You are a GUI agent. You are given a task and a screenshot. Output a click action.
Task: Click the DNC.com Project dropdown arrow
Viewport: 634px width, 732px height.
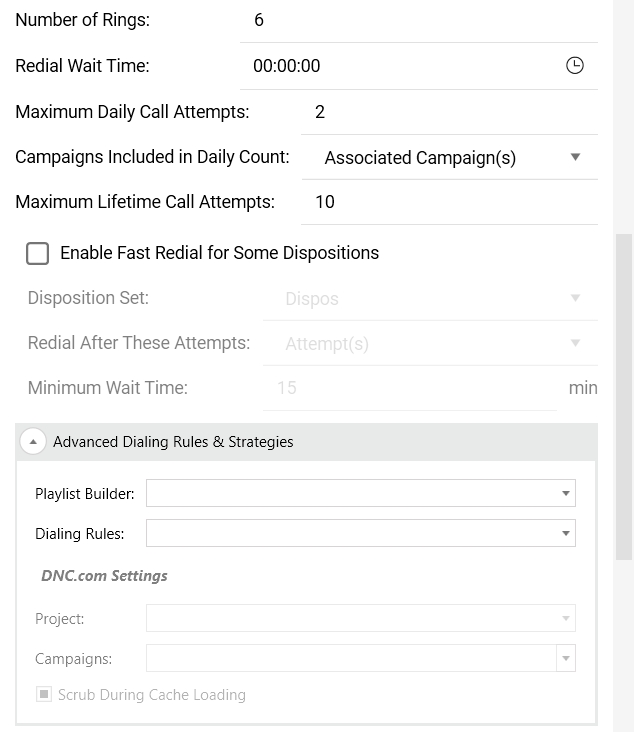click(566, 619)
